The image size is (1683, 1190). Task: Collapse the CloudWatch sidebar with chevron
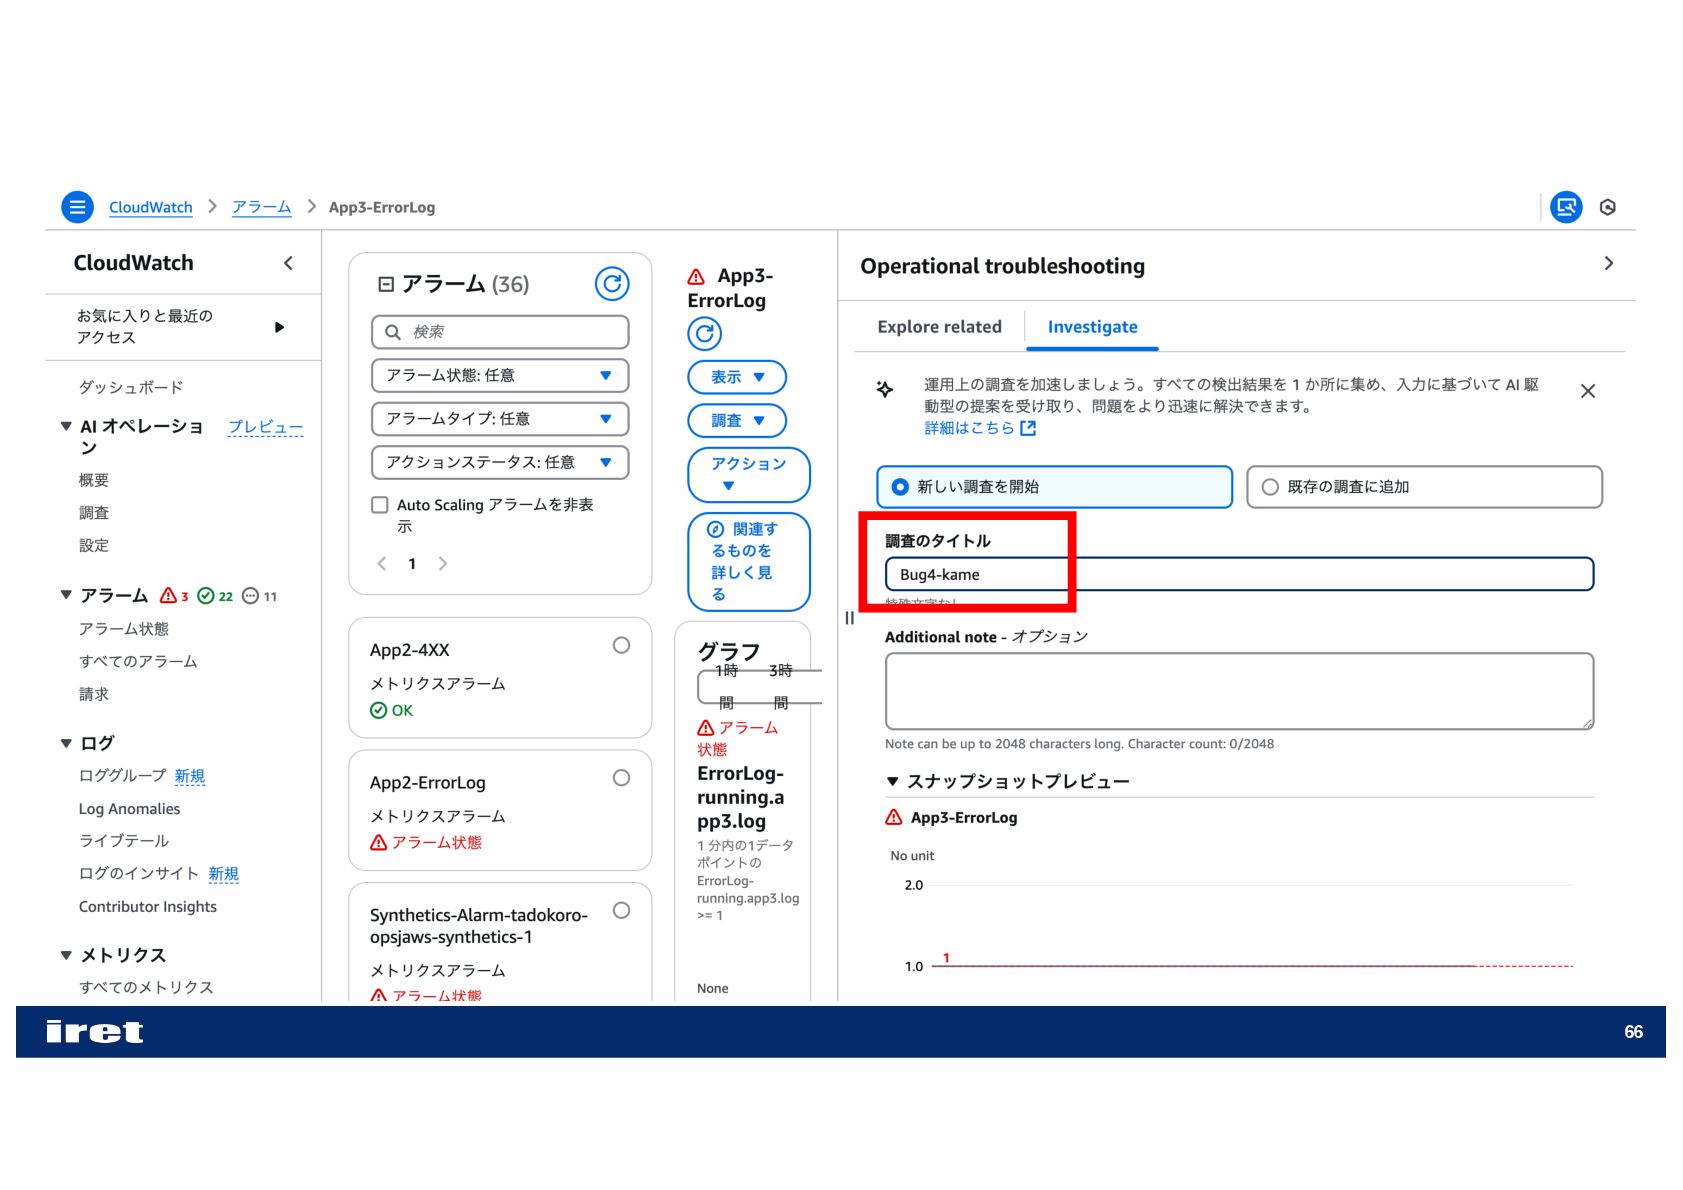(x=288, y=263)
